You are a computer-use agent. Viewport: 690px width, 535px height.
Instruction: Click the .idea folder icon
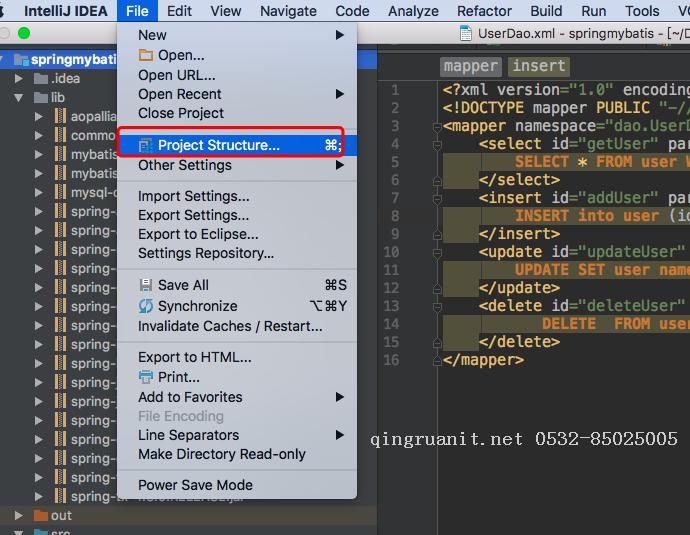coord(41,79)
